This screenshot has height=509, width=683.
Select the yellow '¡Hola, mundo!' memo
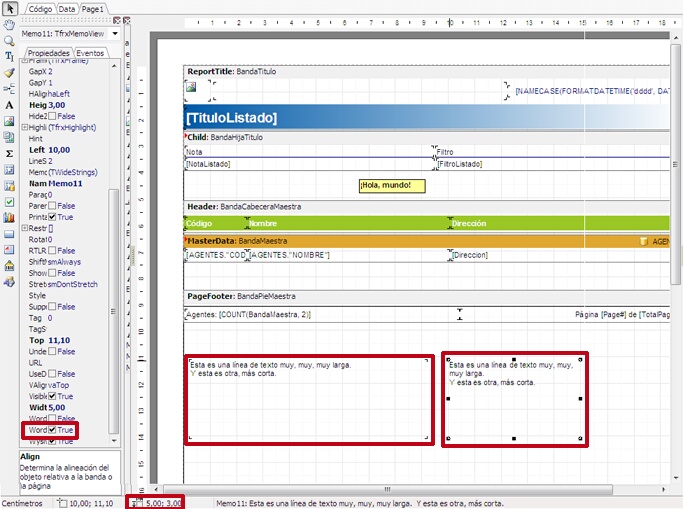click(392, 185)
